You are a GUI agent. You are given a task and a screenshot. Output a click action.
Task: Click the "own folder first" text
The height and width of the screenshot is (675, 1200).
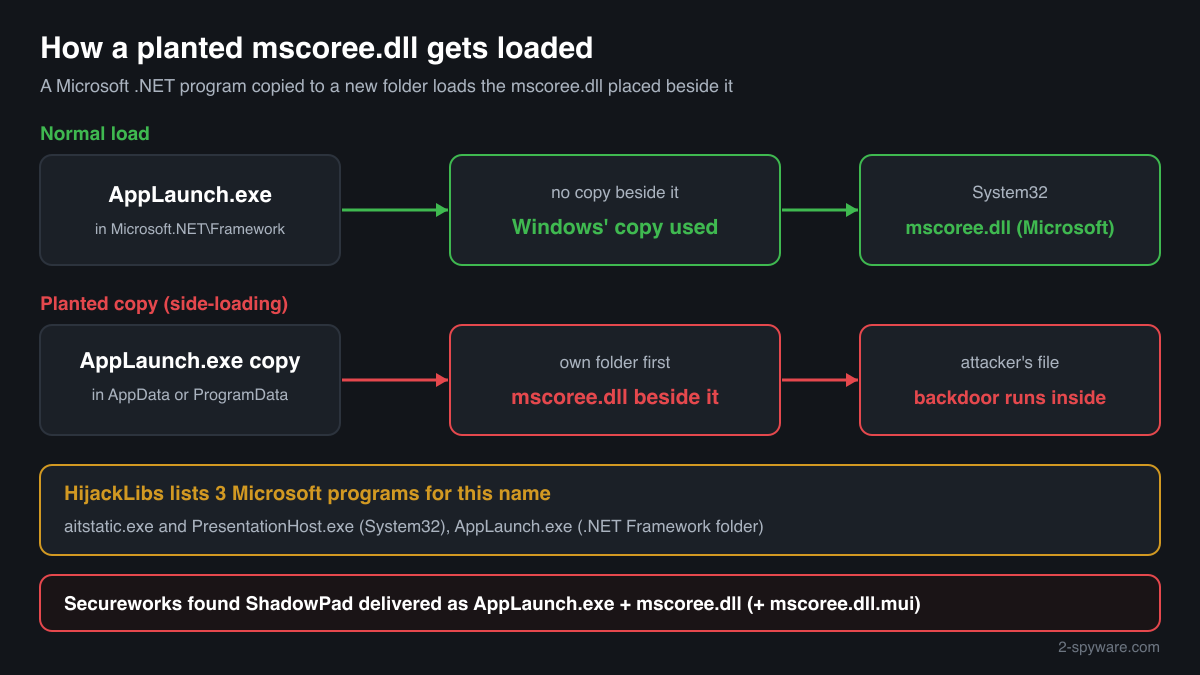(x=615, y=362)
